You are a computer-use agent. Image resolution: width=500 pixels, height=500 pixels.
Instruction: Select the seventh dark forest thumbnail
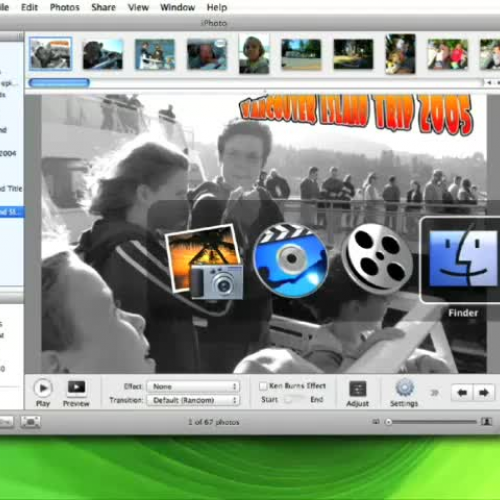(x=353, y=54)
